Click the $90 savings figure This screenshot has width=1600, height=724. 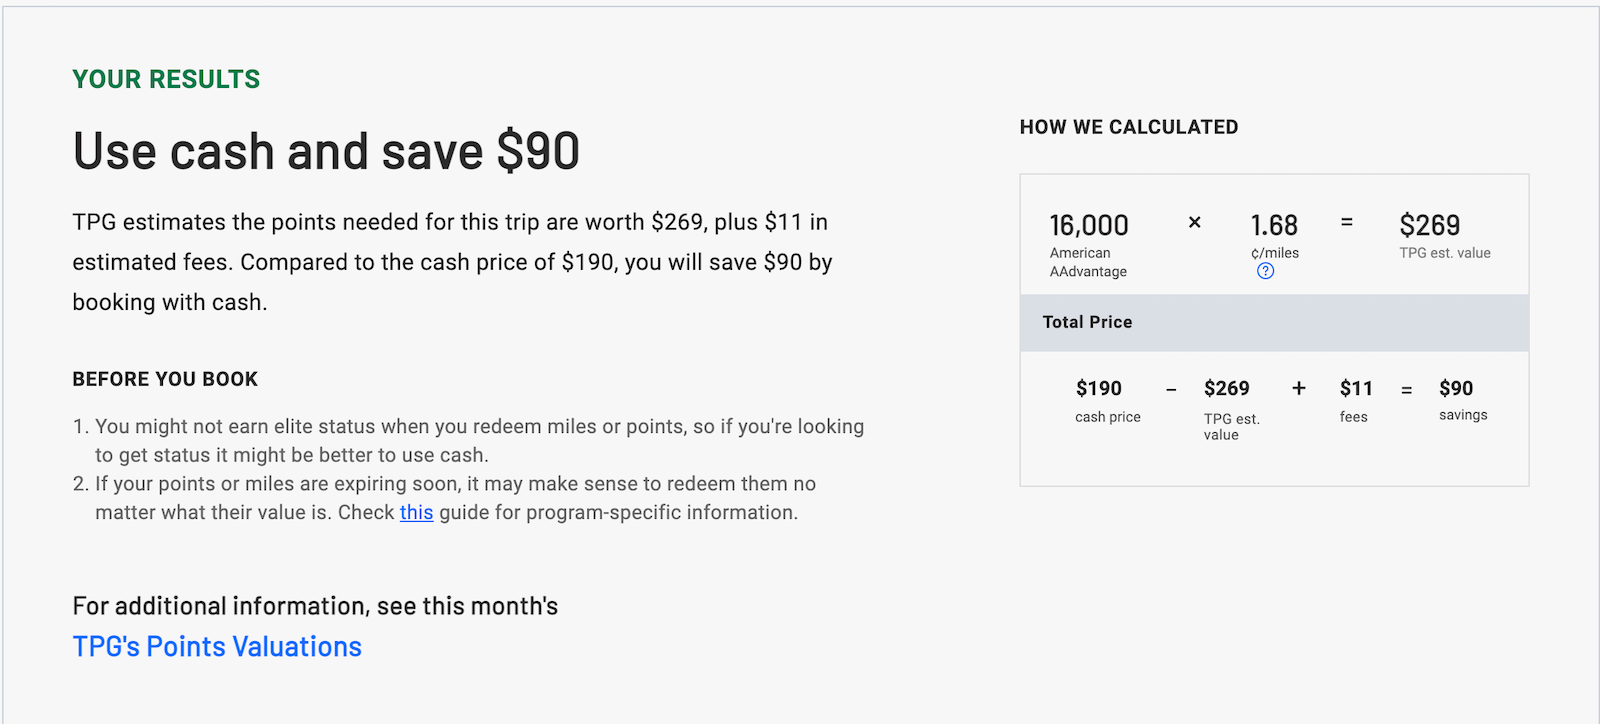click(x=1456, y=389)
